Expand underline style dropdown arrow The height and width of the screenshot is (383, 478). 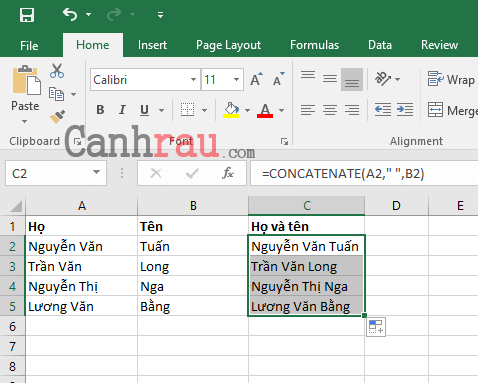[x=161, y=110]
